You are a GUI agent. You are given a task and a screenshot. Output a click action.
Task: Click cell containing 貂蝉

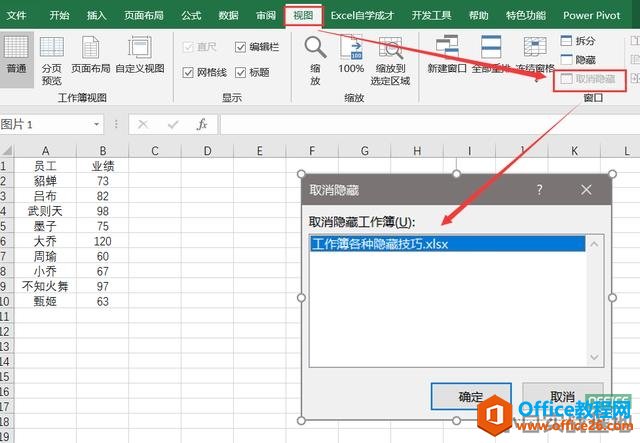coord(45,181)
